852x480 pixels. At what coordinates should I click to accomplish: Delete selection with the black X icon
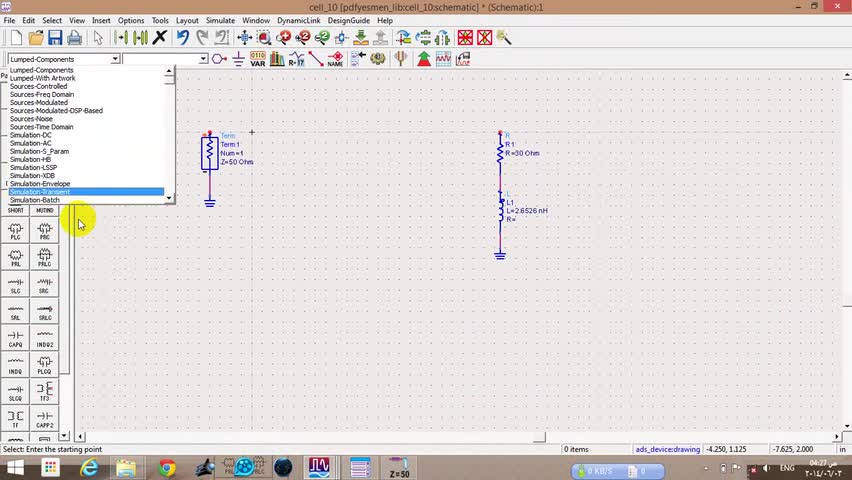tap(159, 38)
